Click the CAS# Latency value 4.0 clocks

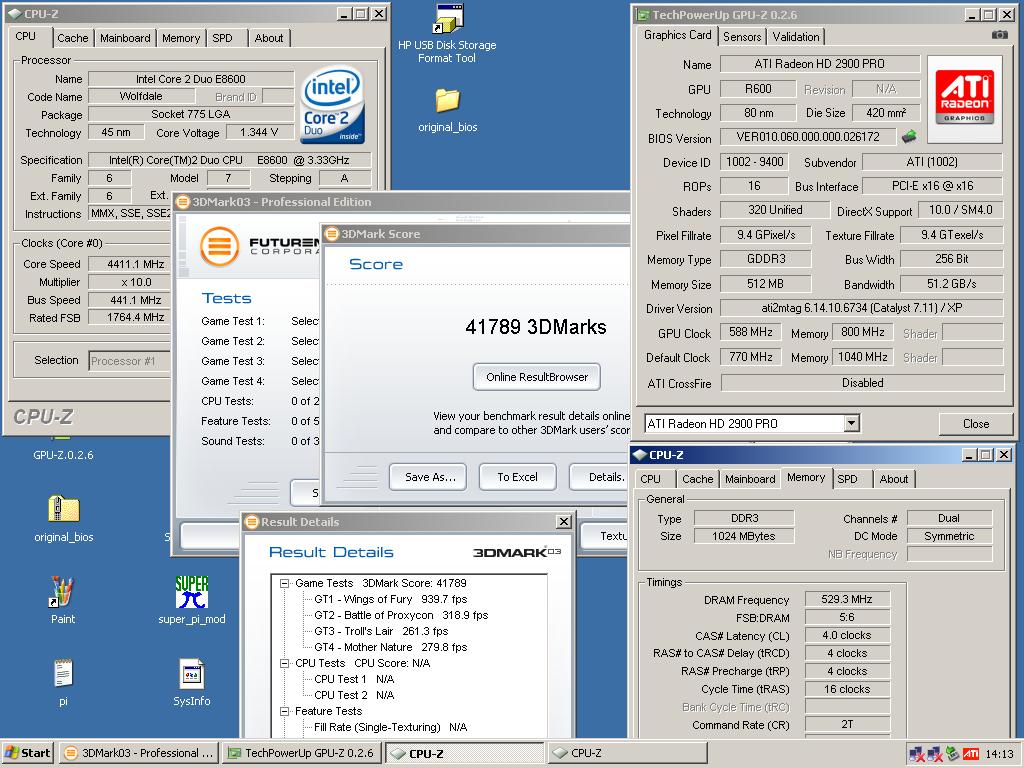[x=847, y=635]
